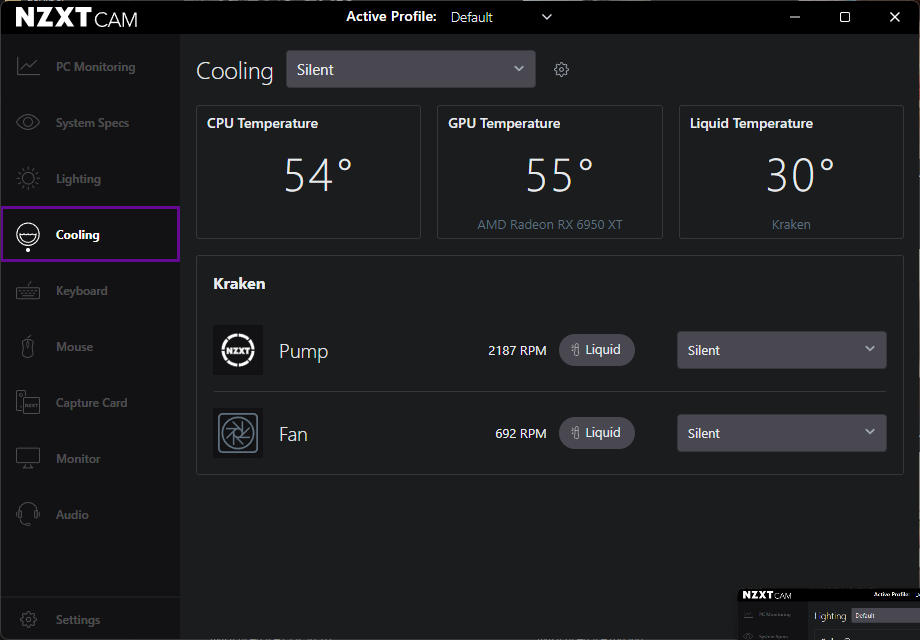This screenshot has width=920, height=640.
Task: Click the PC Monitoring graph icon
Action: (28, 66)
